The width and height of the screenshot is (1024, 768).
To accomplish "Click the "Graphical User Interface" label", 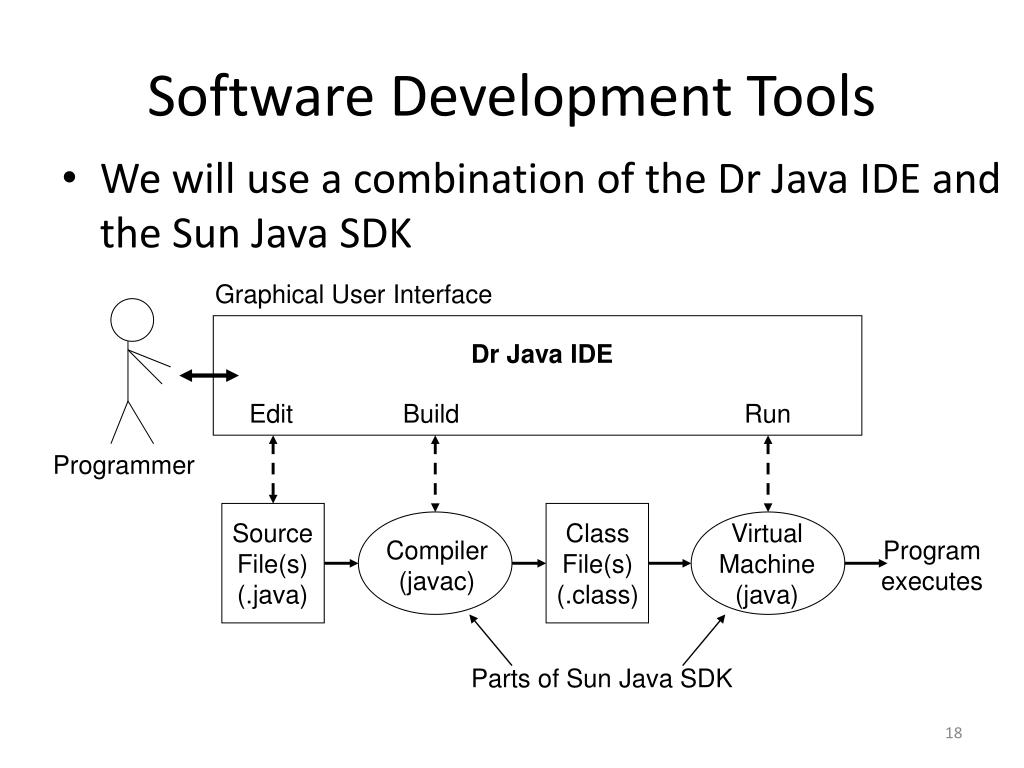I will pyautogui.click(x=353, y=295).
